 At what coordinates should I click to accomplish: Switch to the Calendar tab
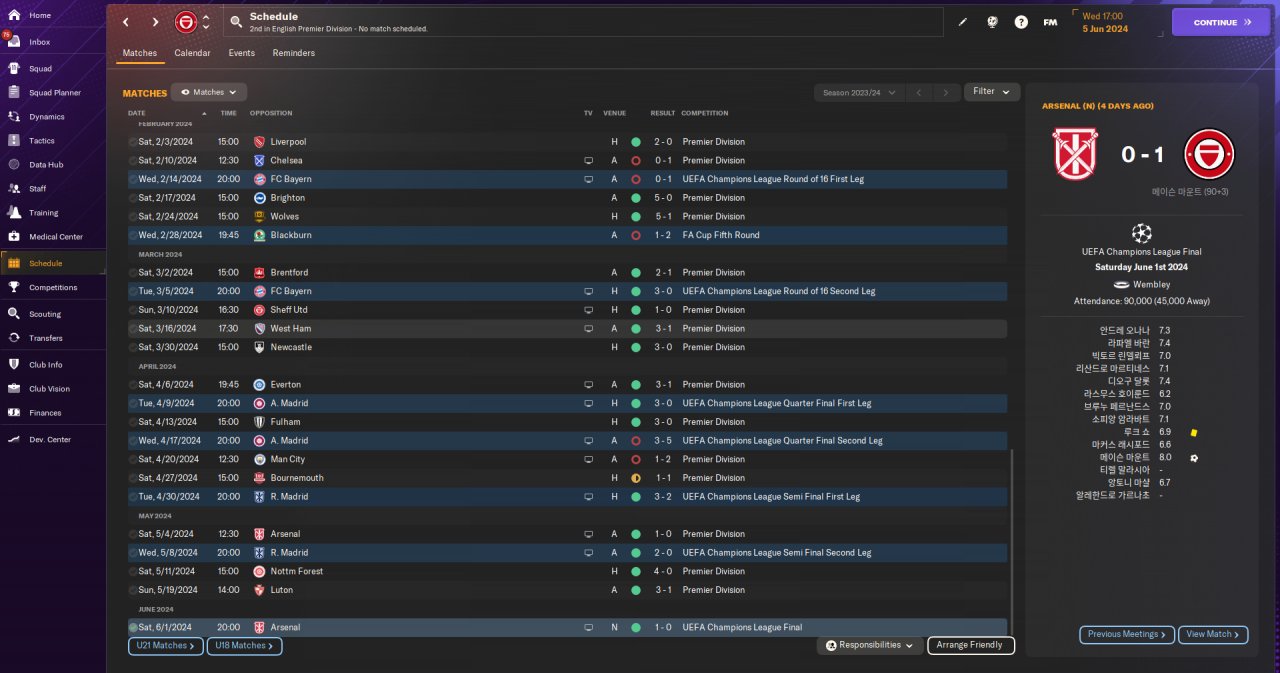pos(192,53)
